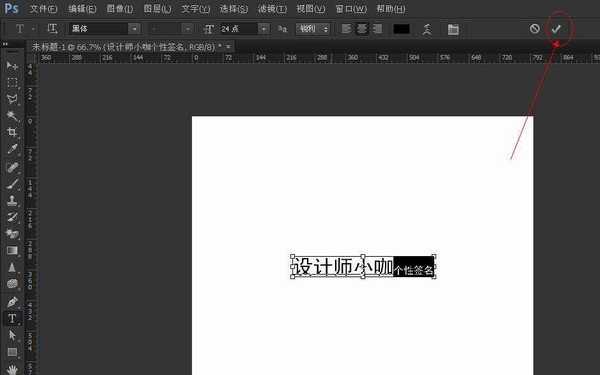Click the font size 24 点 field

point(238,29)
